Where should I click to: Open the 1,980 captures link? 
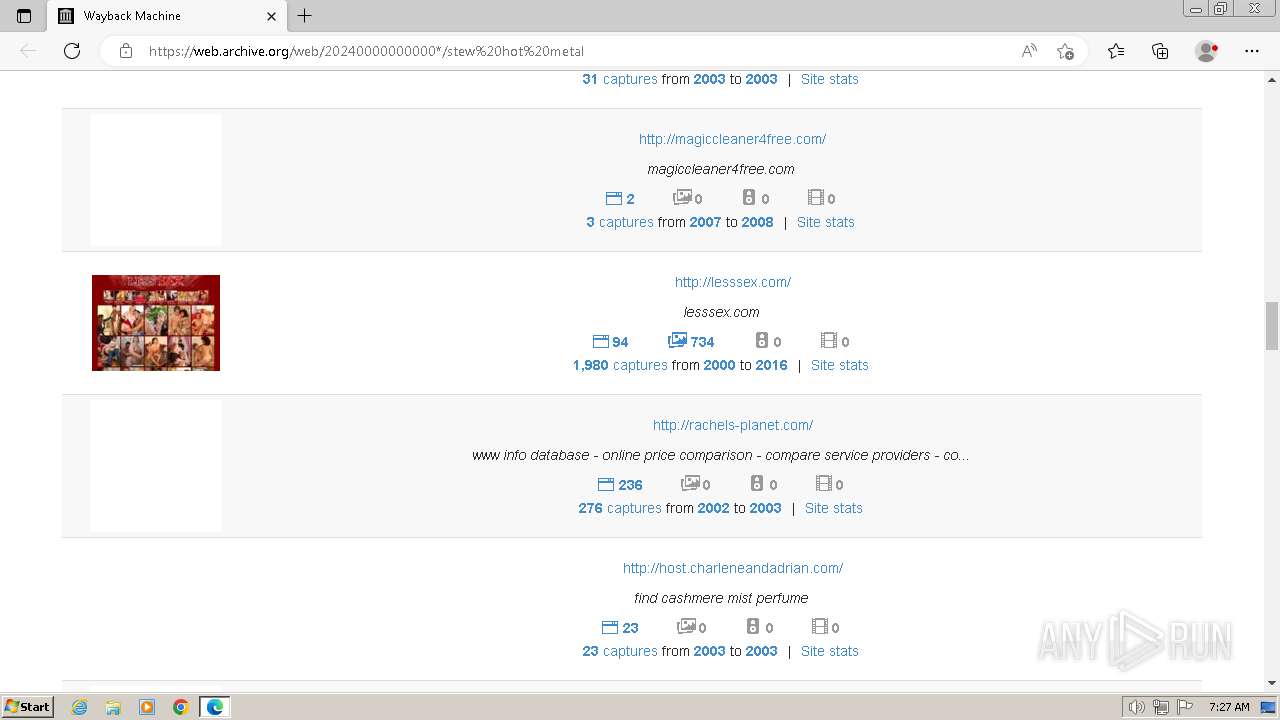(620, 365)
